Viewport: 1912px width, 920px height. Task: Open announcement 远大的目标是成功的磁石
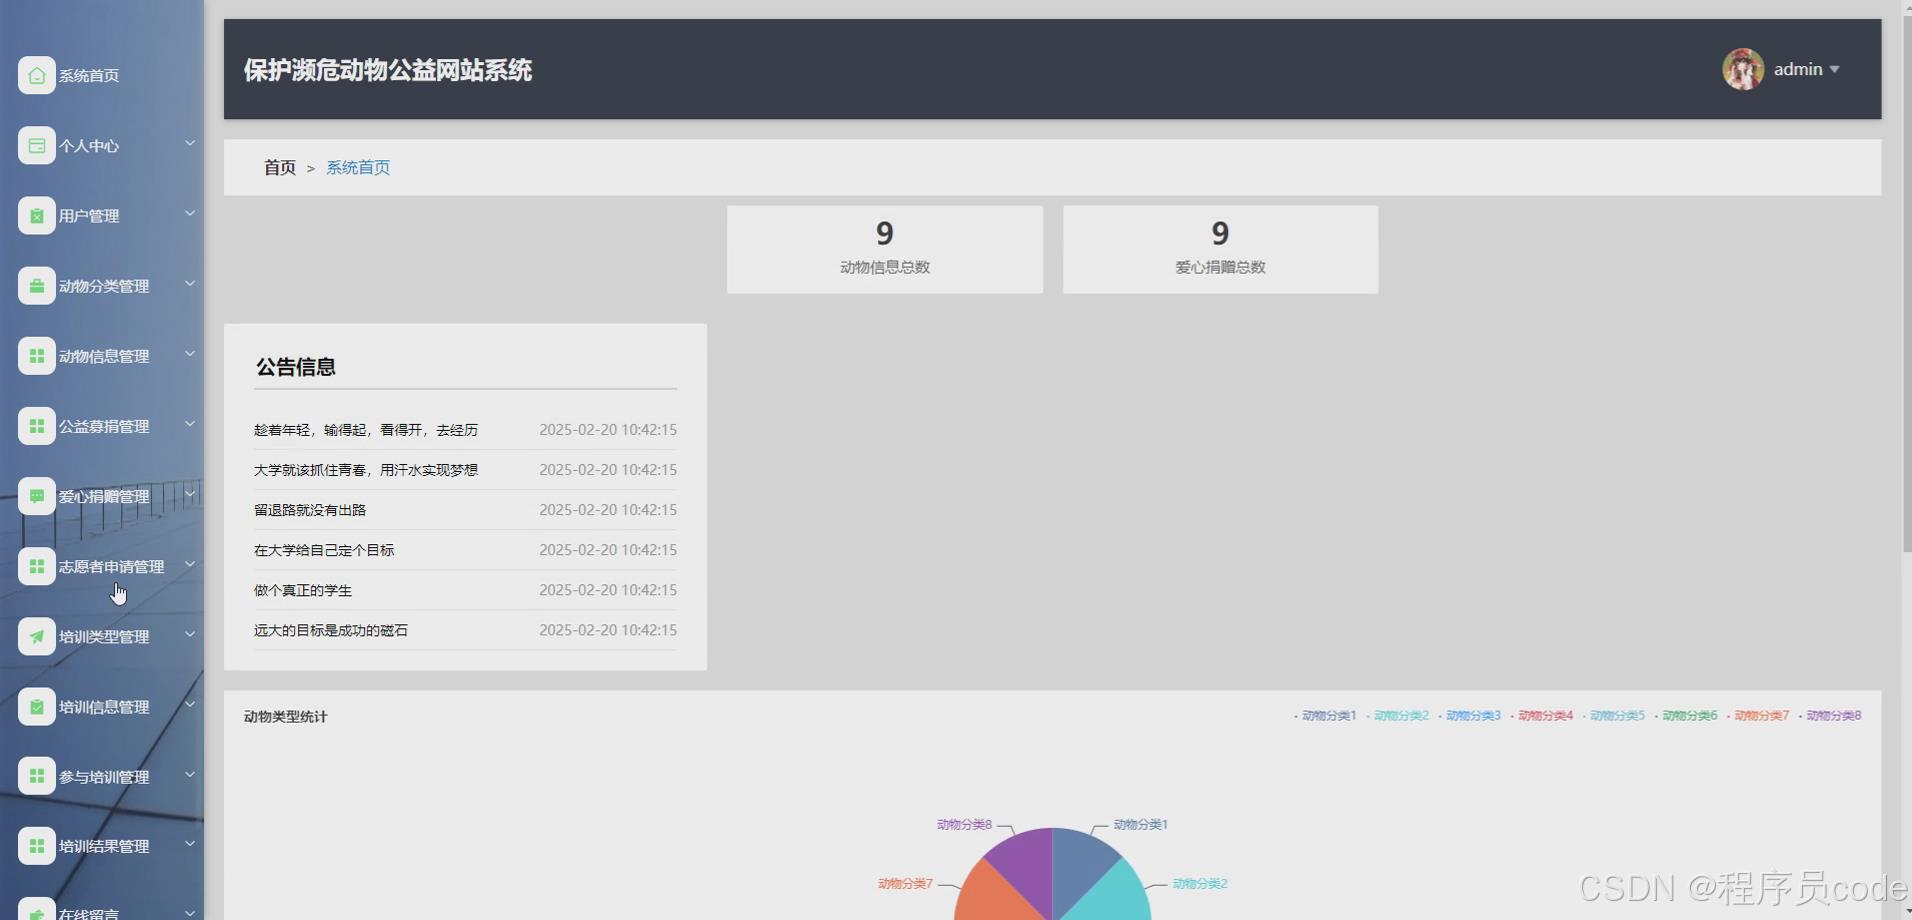pos(331,630)
